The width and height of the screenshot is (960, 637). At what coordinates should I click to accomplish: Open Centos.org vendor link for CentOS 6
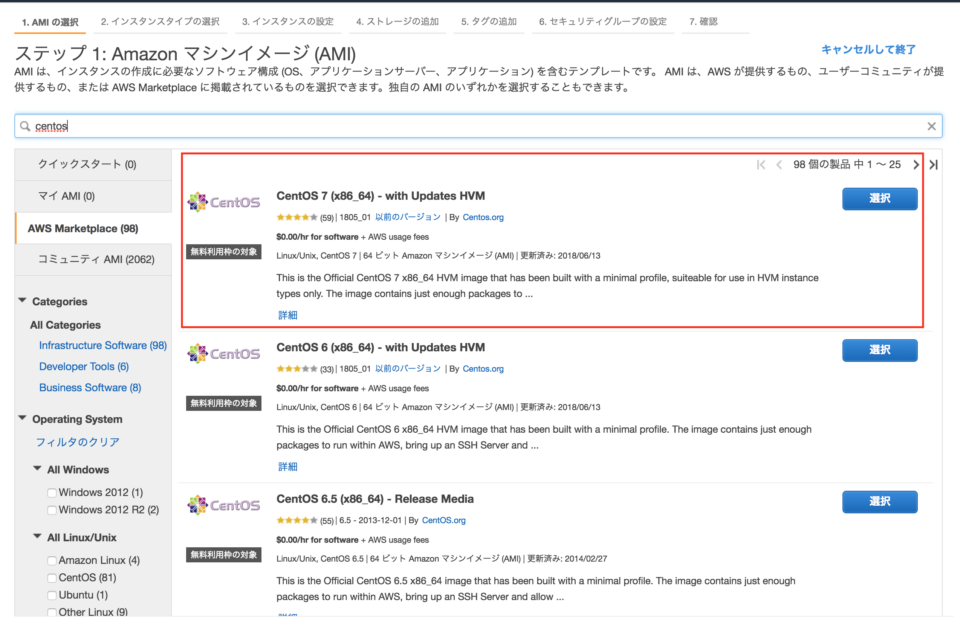[483, 369]
